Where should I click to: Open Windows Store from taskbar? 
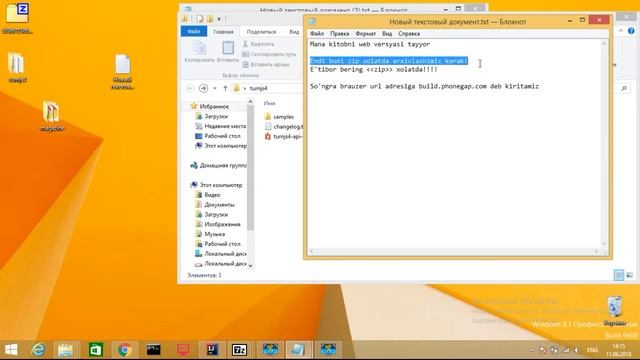tap(96, 350)
